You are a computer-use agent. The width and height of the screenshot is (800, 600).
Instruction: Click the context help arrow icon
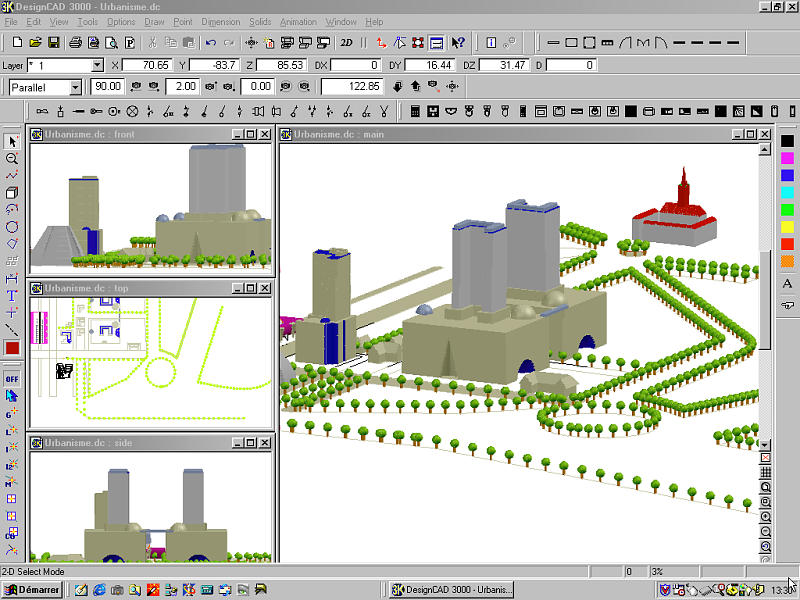point(457,43)
